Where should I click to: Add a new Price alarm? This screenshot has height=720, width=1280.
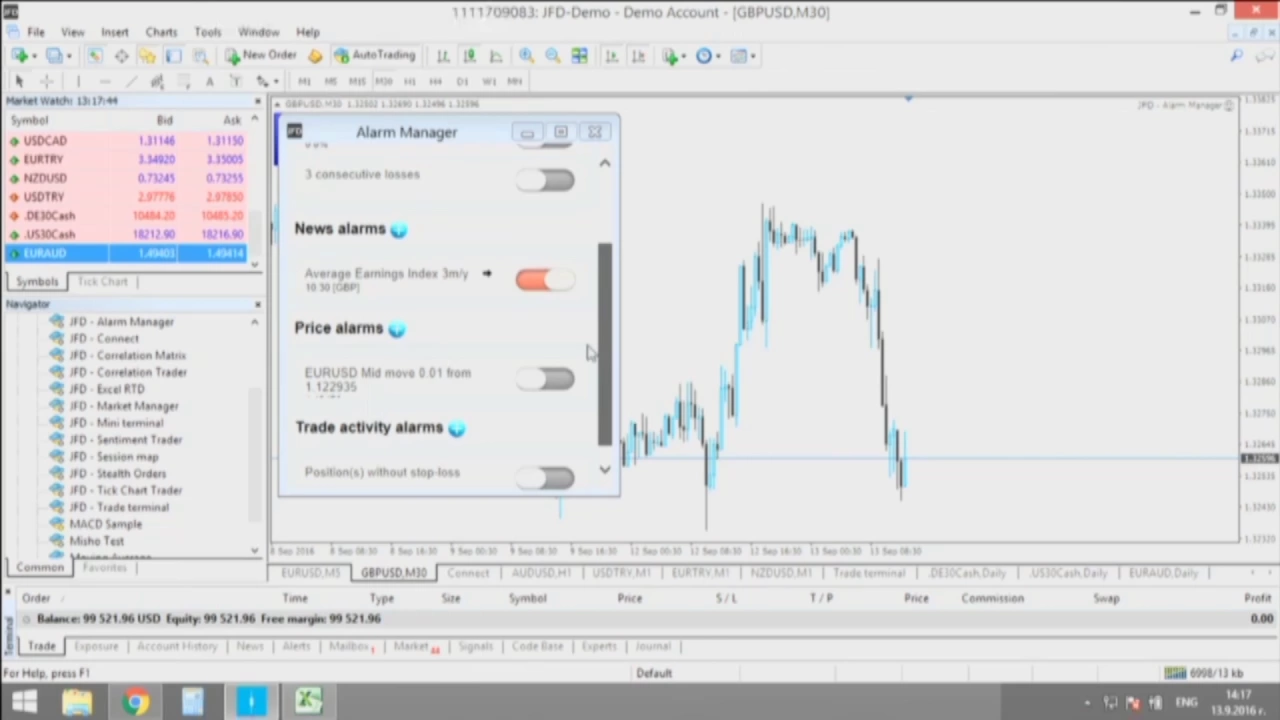pos(397,328)
